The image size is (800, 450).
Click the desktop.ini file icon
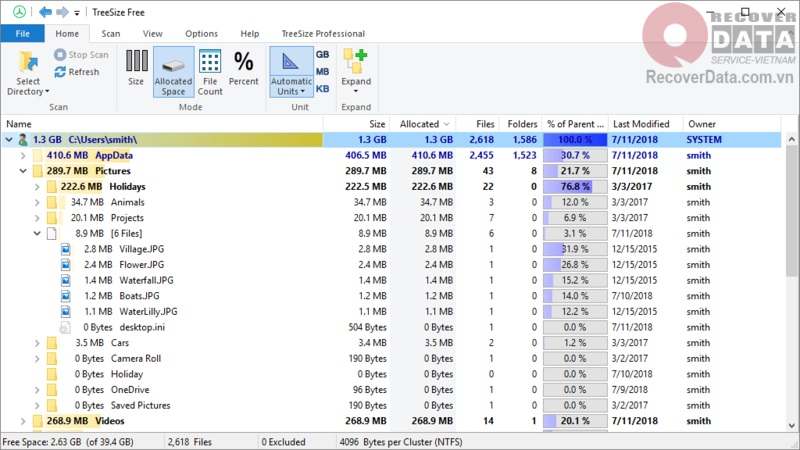click(x=65, y=328)
